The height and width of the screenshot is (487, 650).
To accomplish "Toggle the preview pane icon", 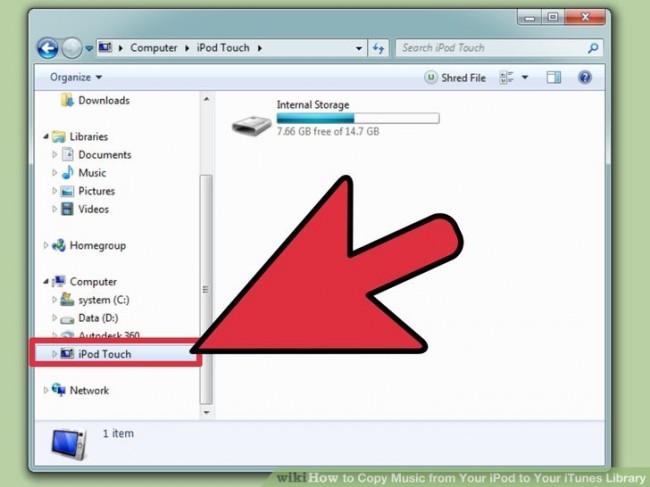I will click(556, 77).
